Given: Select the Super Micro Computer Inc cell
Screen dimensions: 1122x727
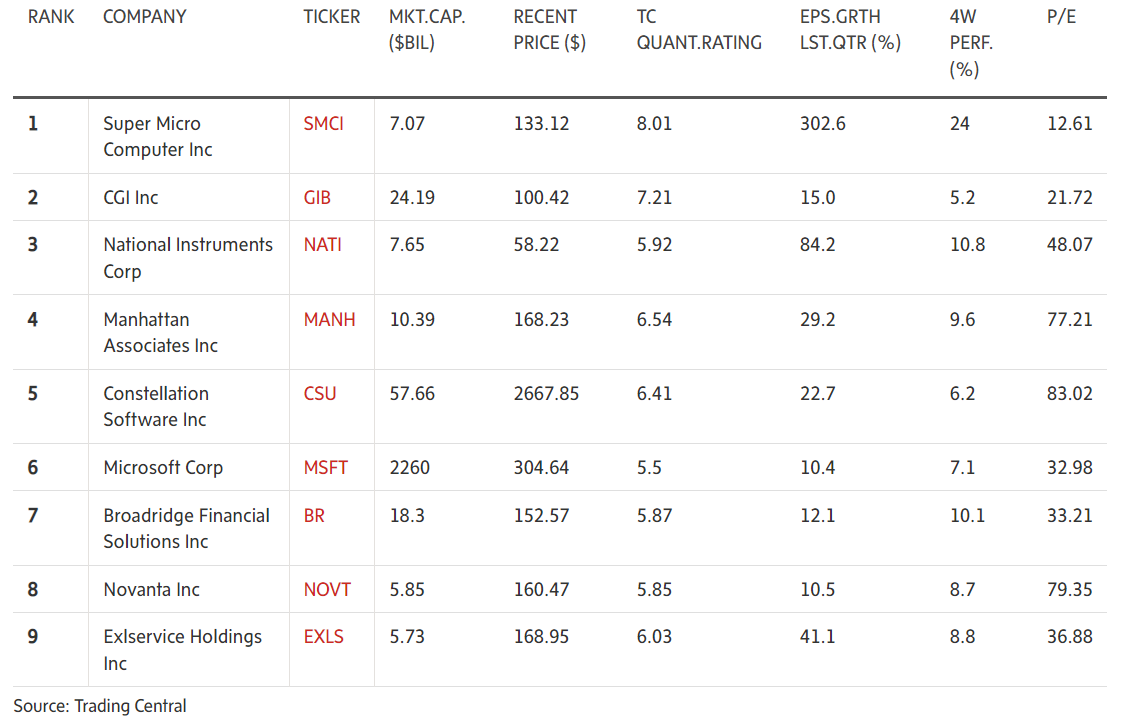Looking at the screenshot, I should click(x=189, y=137).
